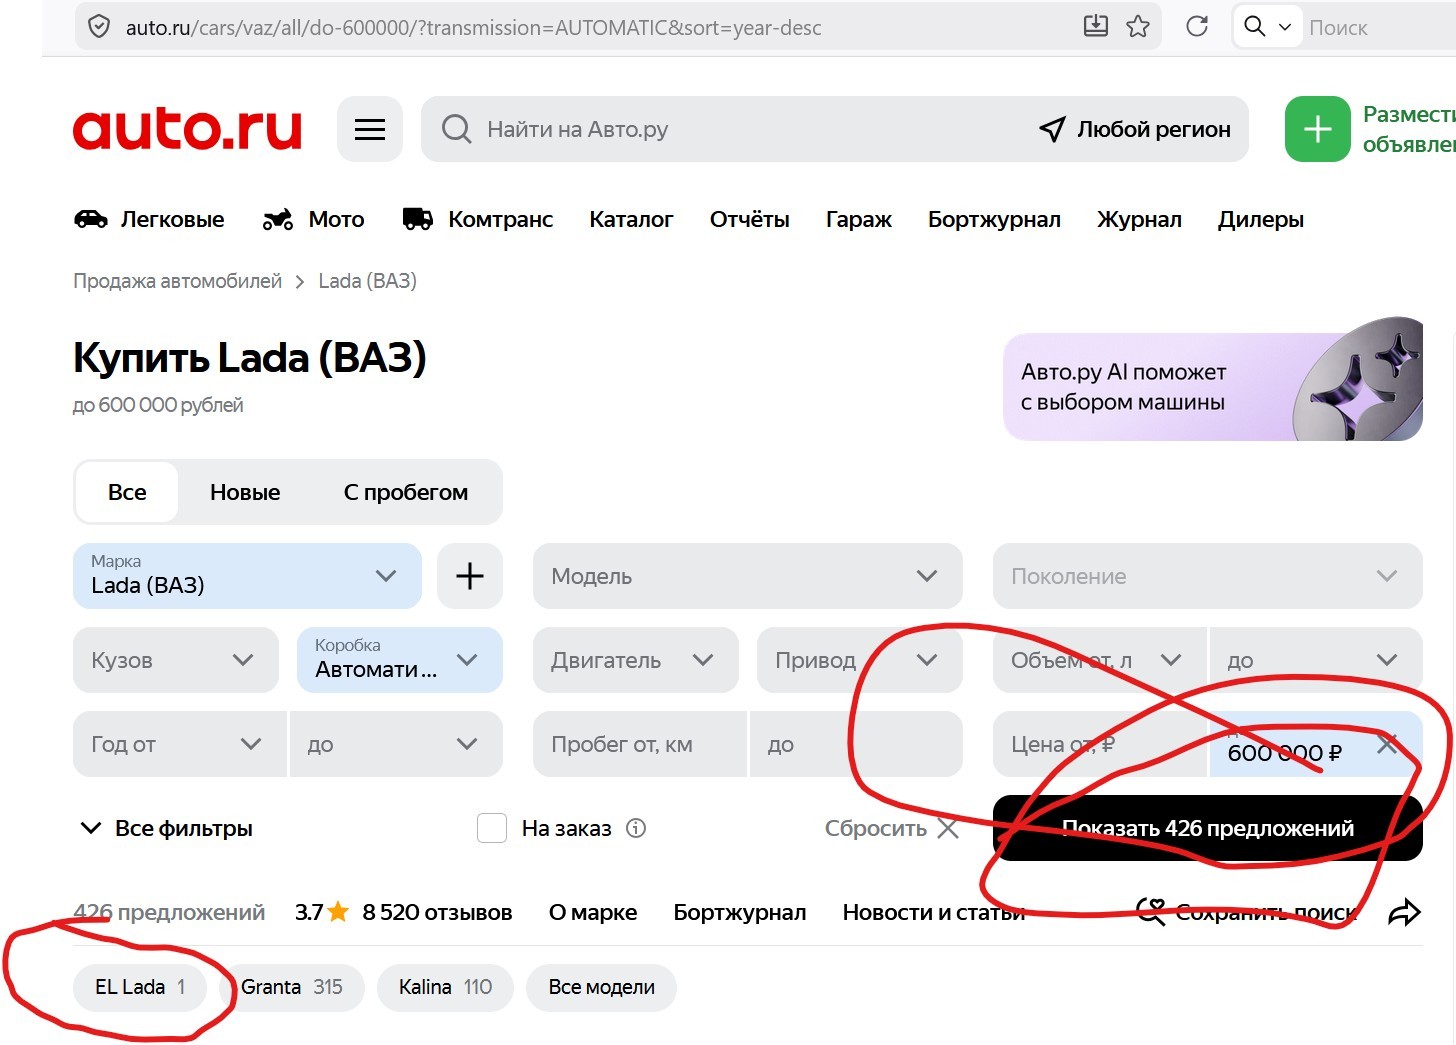Follow the Продажа автомобилей breadcrumb
This screenshot has height=1045, width=1456.
177,281
